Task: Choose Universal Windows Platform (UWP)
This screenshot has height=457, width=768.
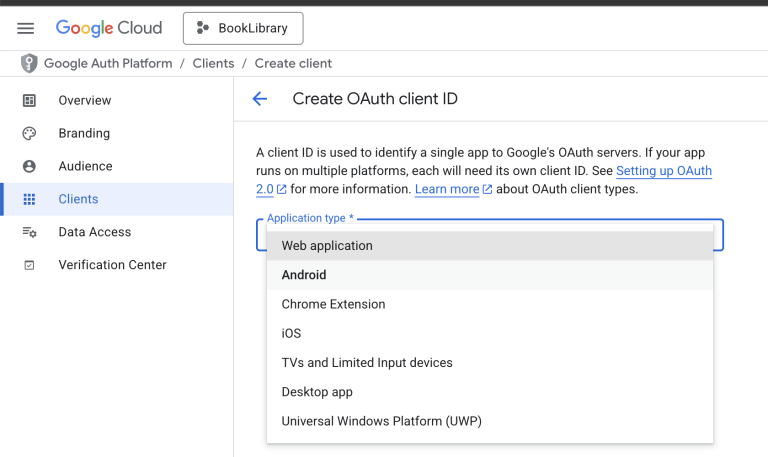Action: point(381,421)
